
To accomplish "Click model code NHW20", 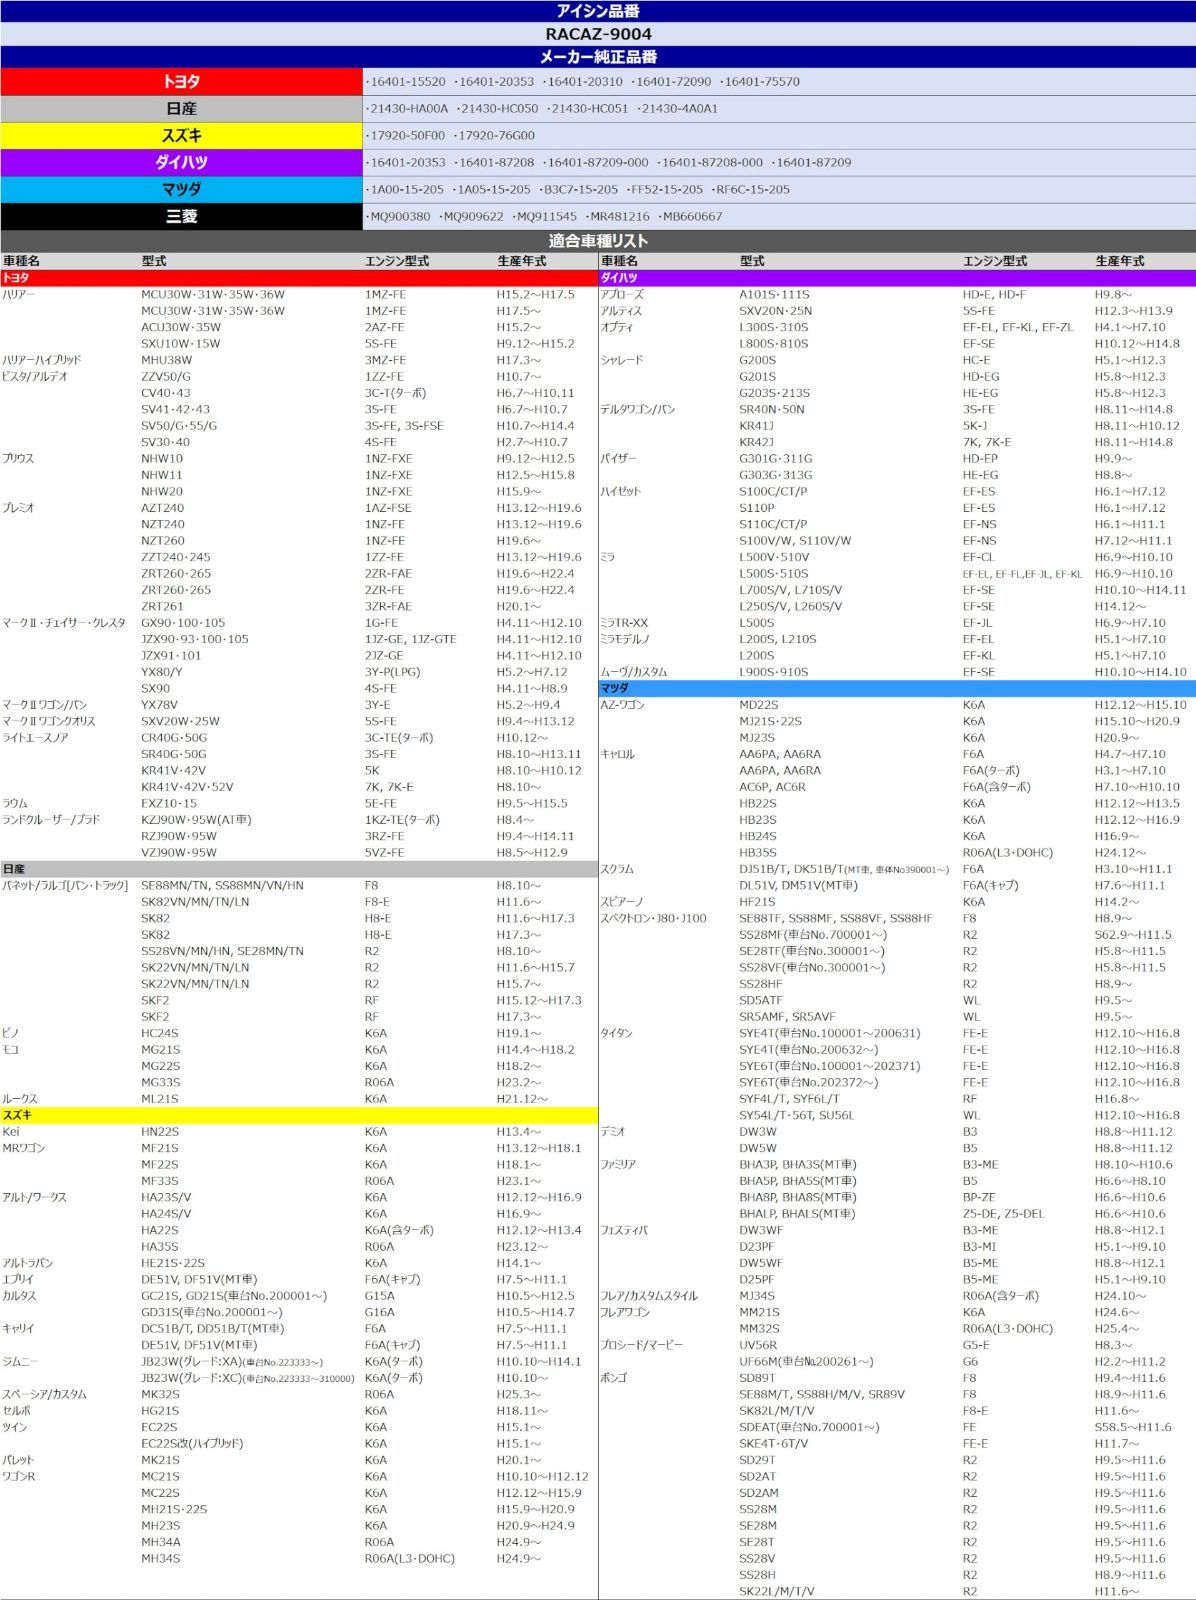I will pyautogui.click(x=162, y=492).
